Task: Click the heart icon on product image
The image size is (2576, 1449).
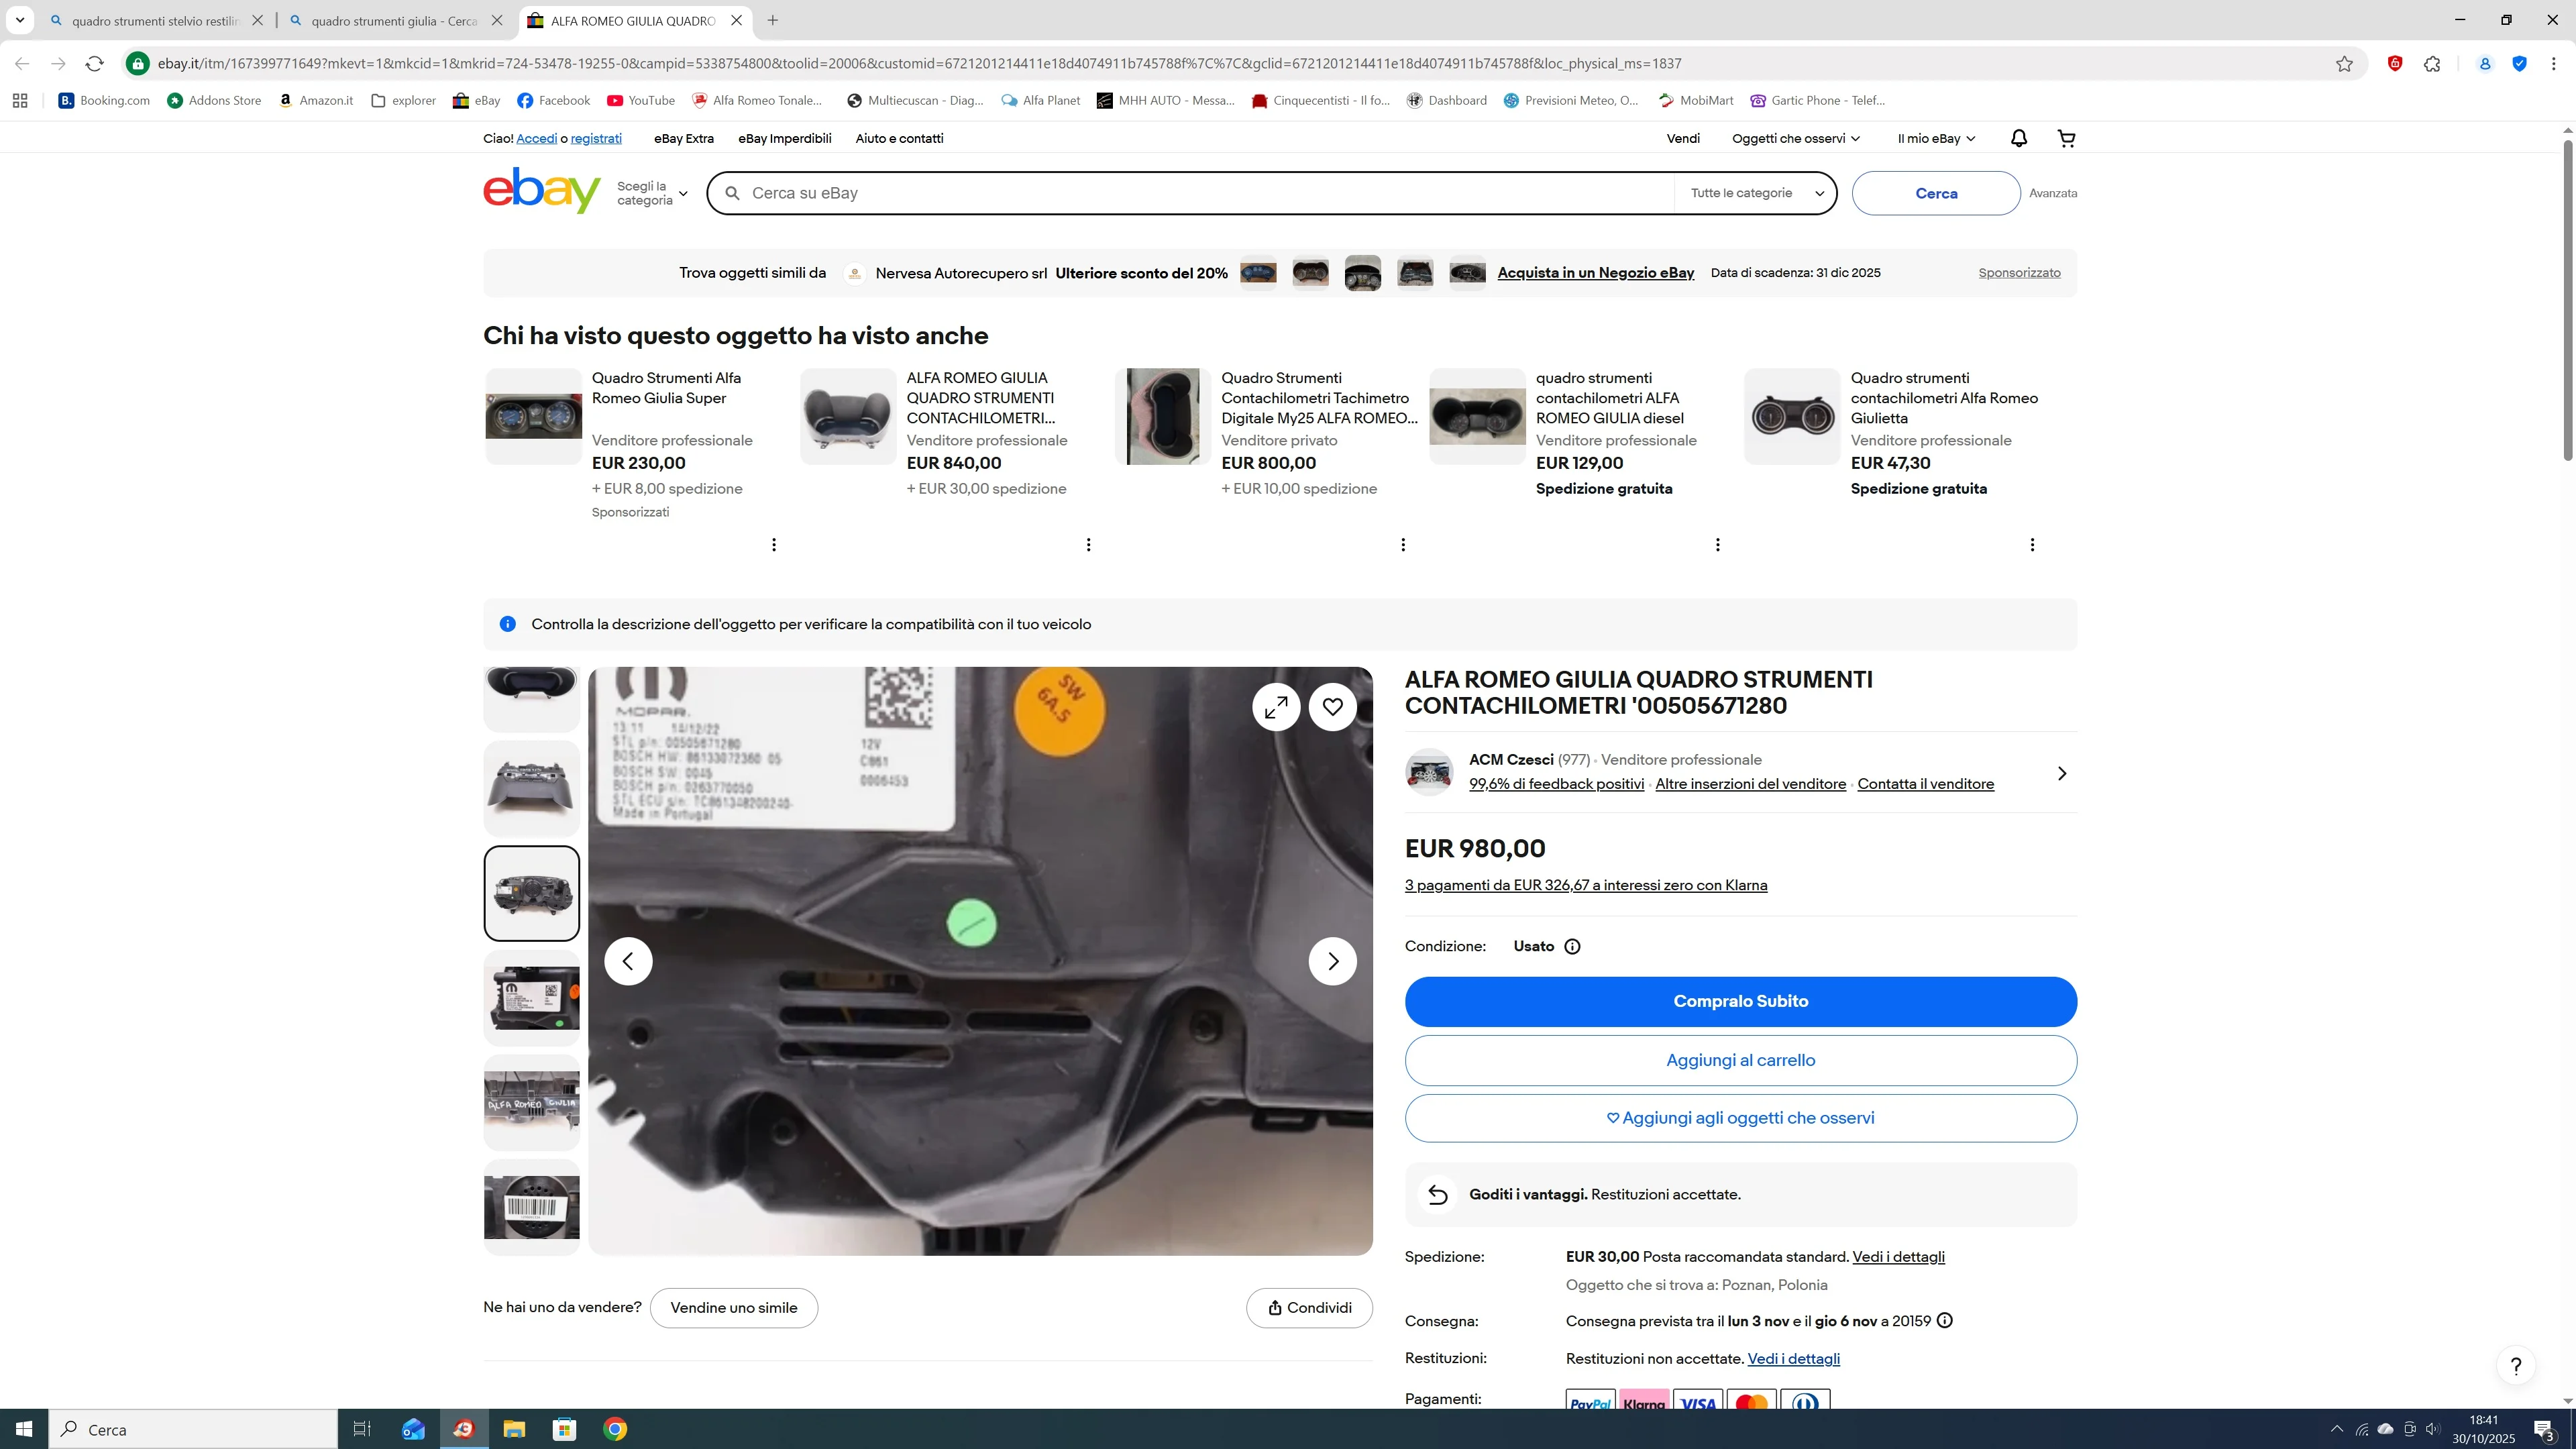Action: [1332, 707]
